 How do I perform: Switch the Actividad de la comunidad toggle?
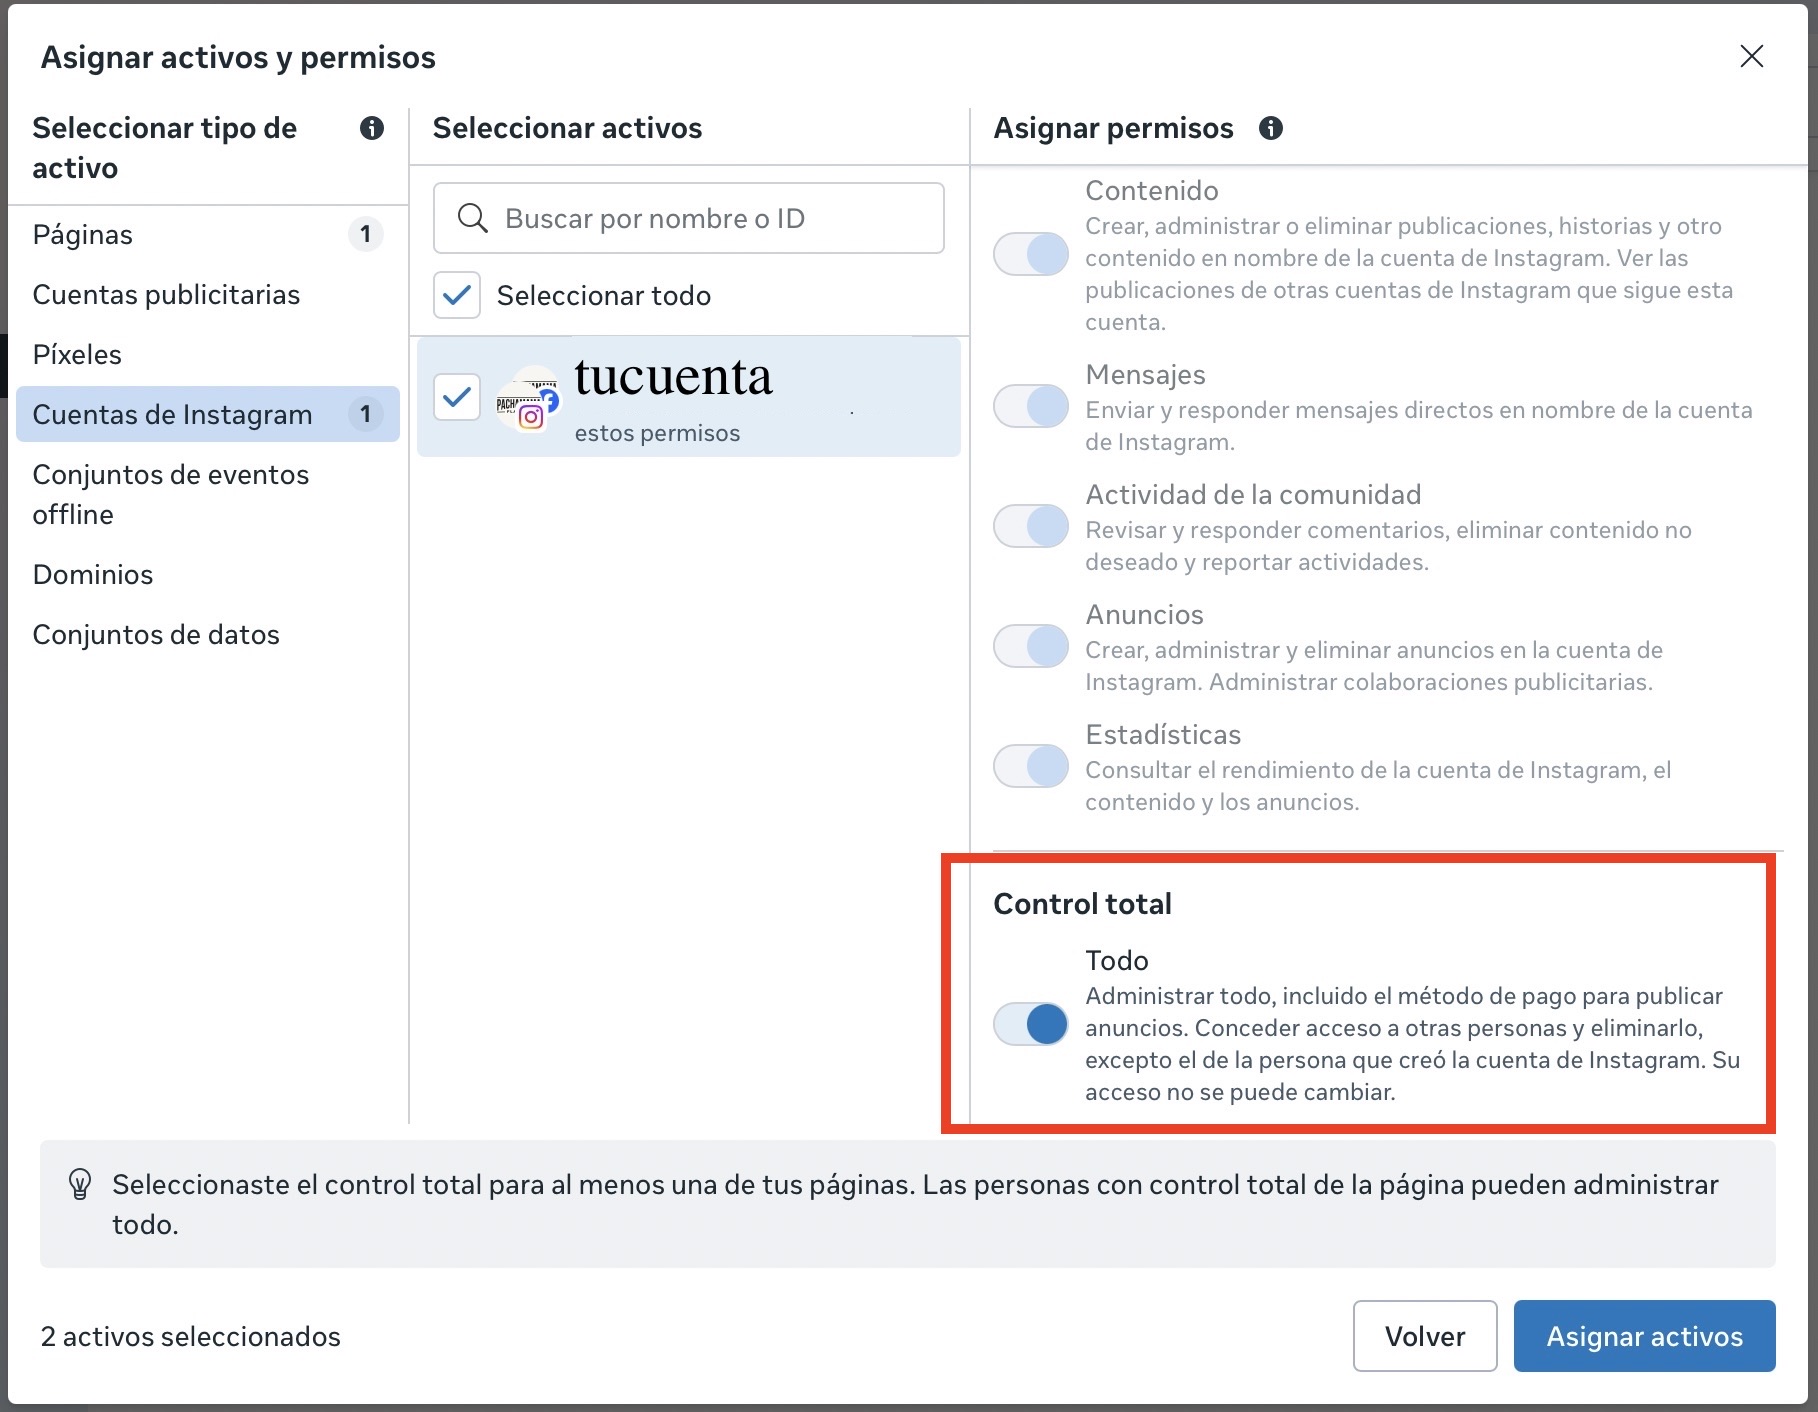(x=1031, y=526)
